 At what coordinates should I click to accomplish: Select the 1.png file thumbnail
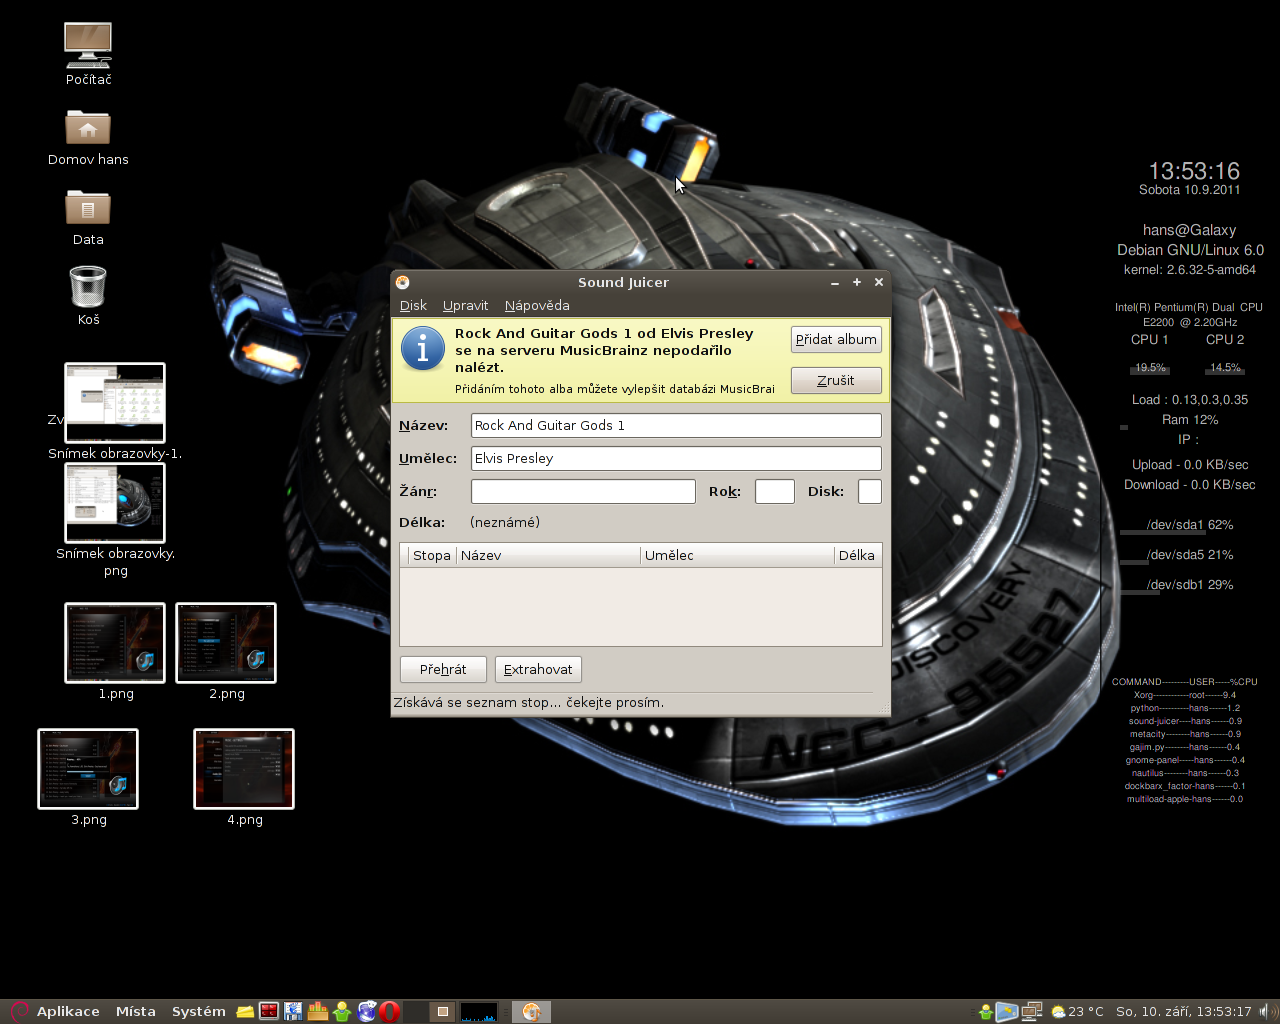[115, 643]
